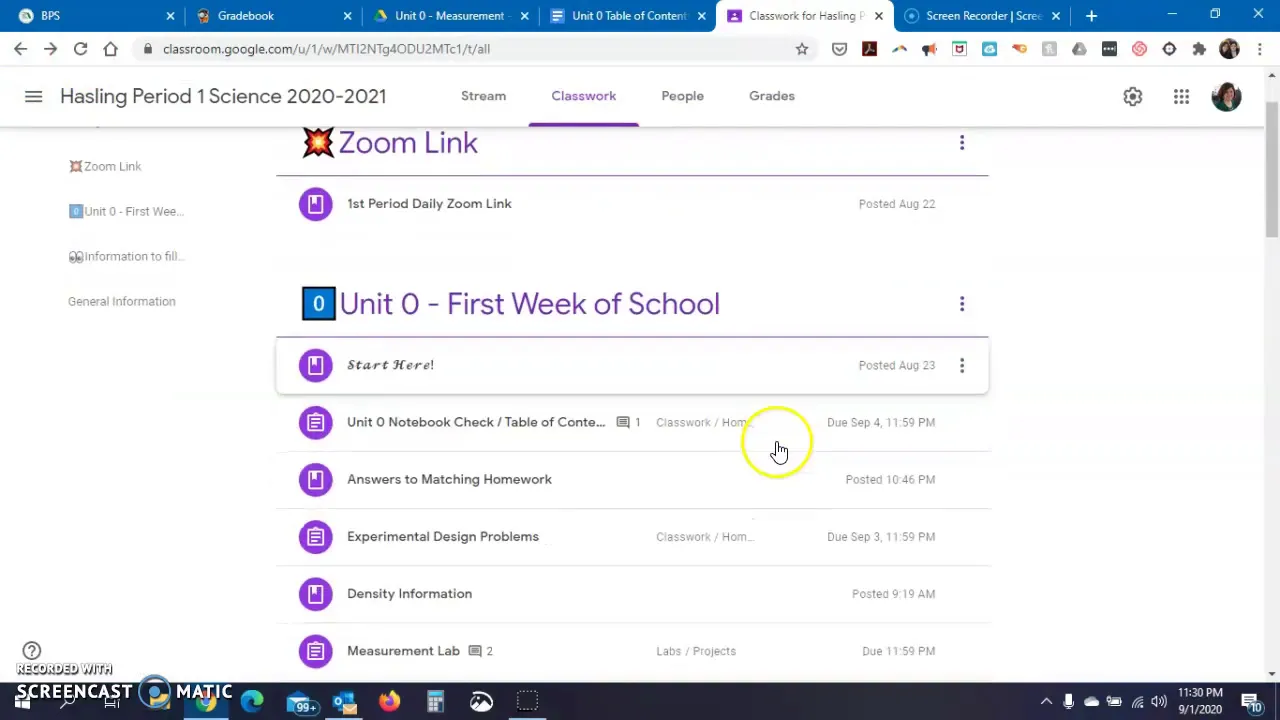The height and width of the screenshot is (720, 1280).
Task: Open the Extensions puzzle piece menu
Action: [1199, 48]
